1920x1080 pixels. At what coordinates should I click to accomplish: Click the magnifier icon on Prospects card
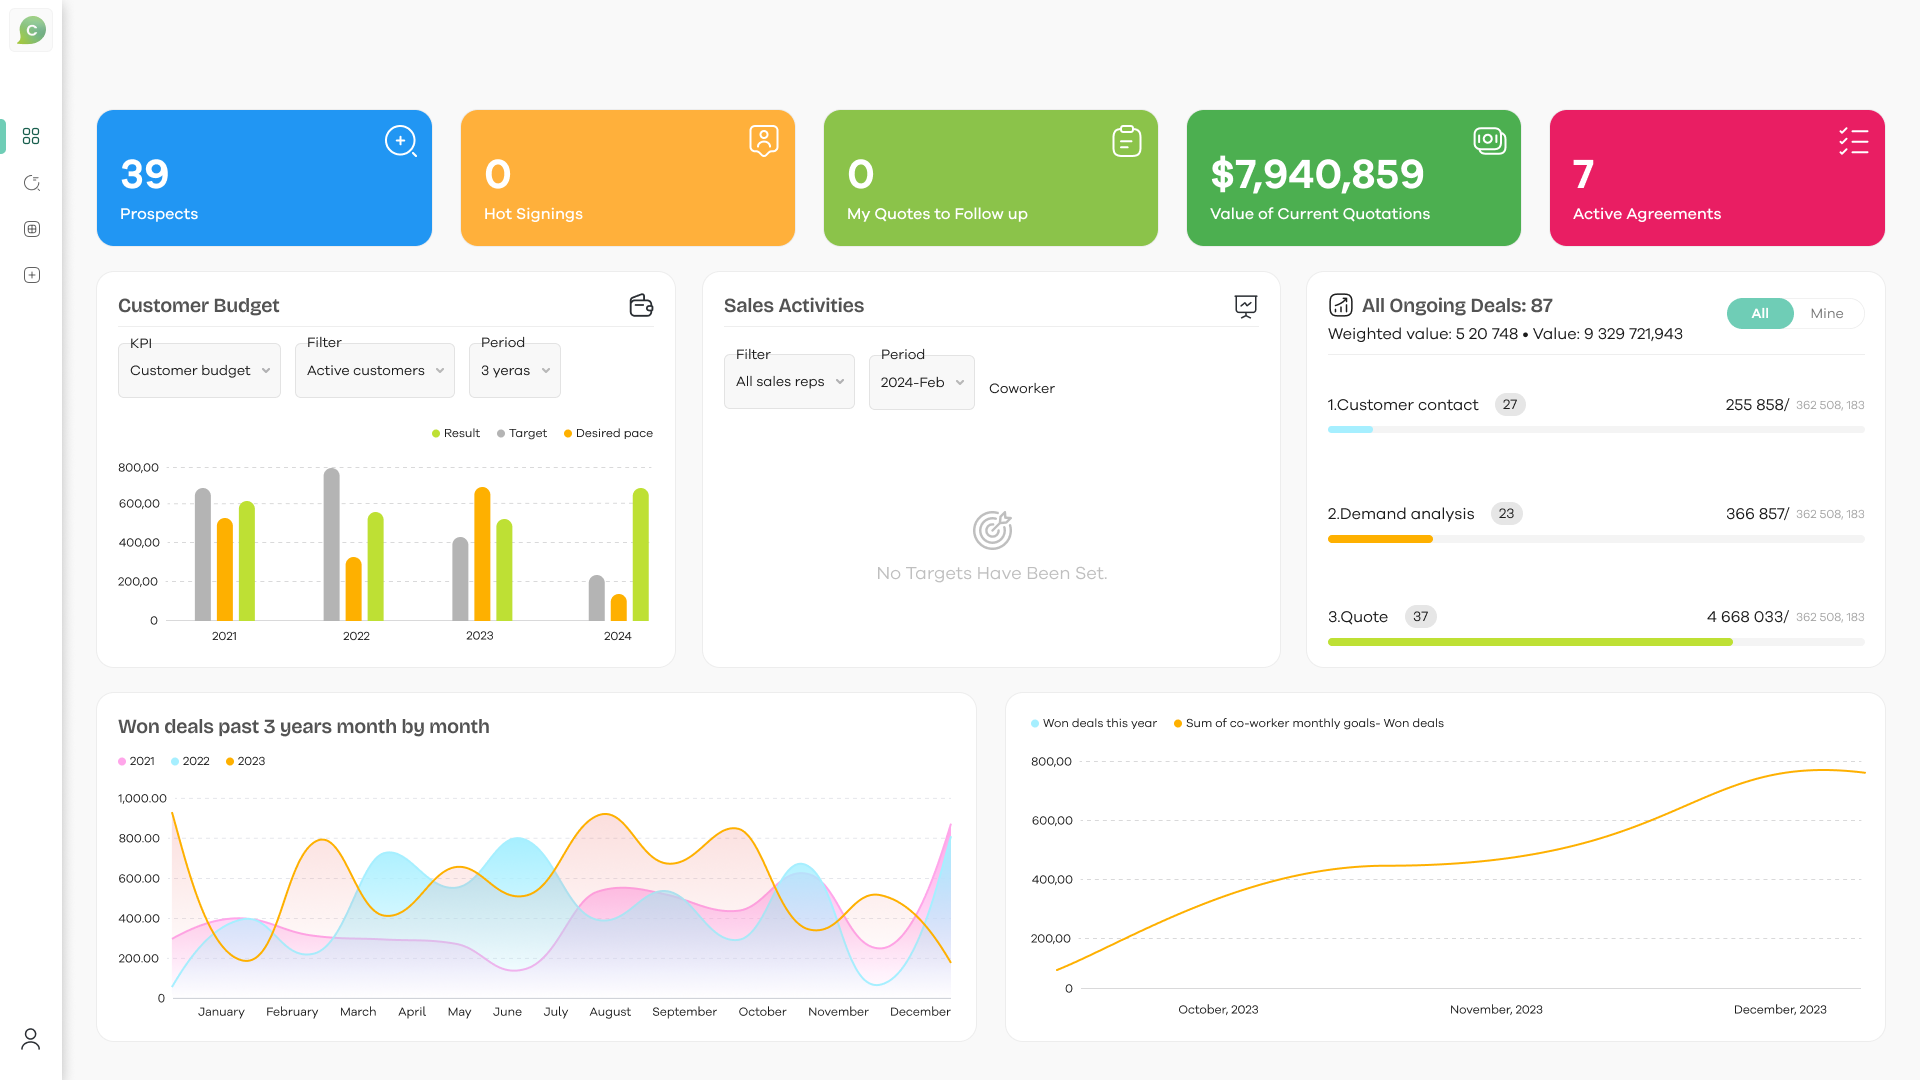(x=400, y=141)
